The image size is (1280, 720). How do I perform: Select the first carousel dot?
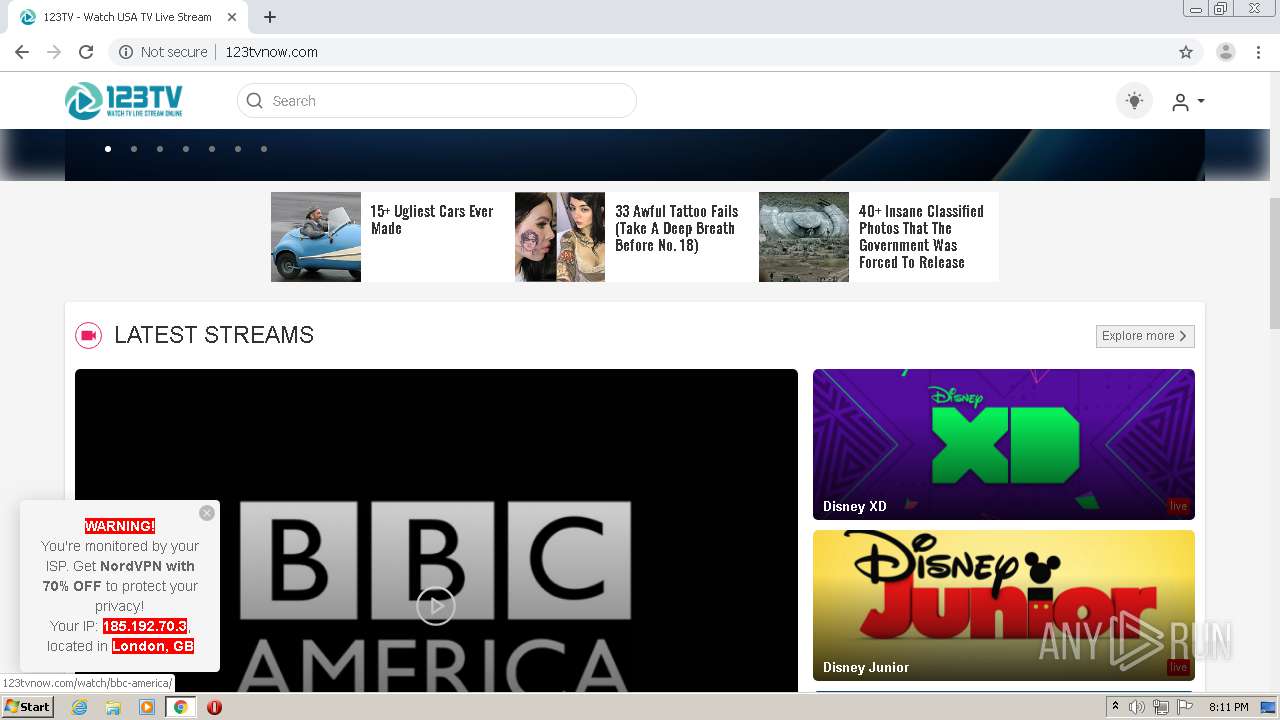pos(108,149)
